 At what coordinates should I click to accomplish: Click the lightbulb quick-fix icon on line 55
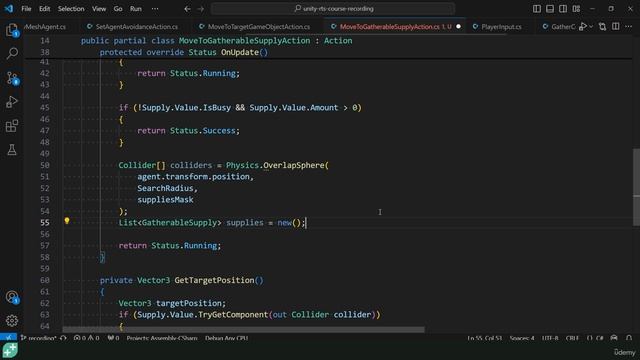click(67, 221)
